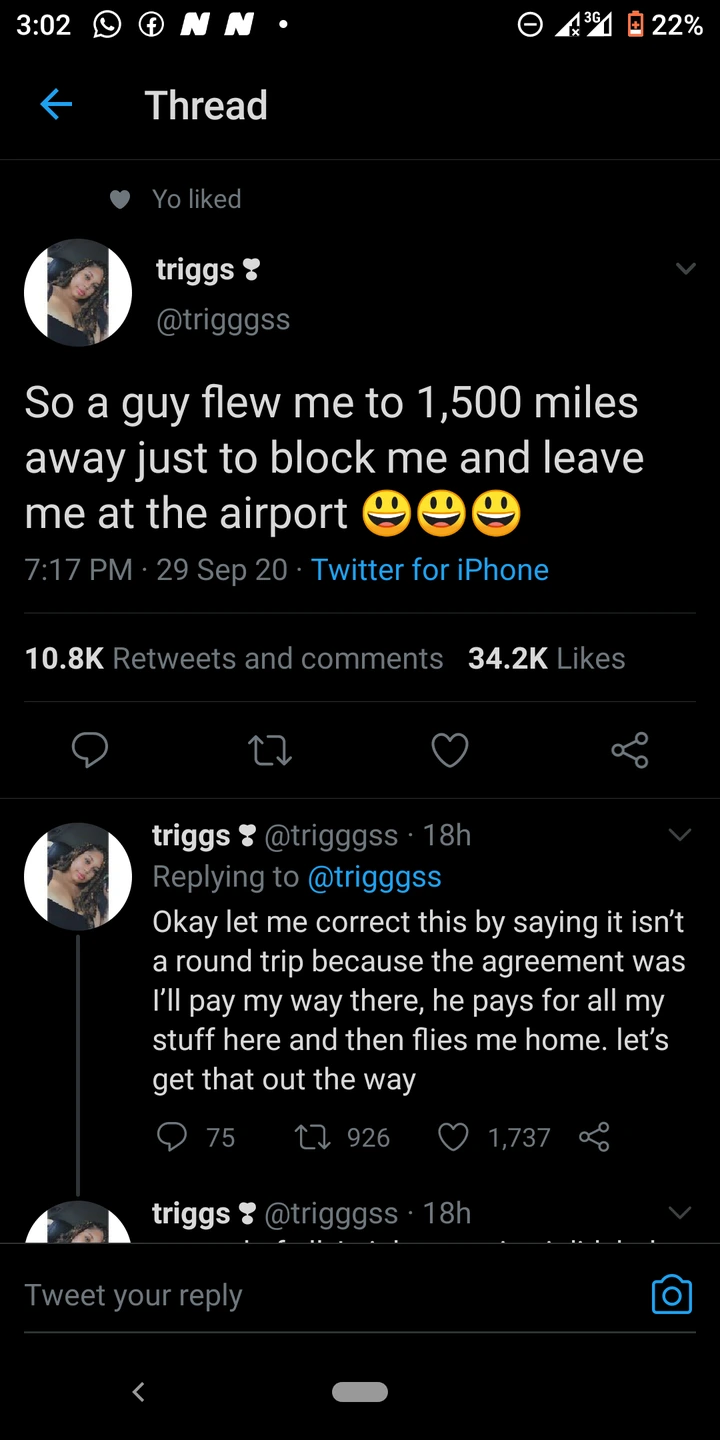
Task: Open the Twitter for iPhone link
Action: coord(430,570)
